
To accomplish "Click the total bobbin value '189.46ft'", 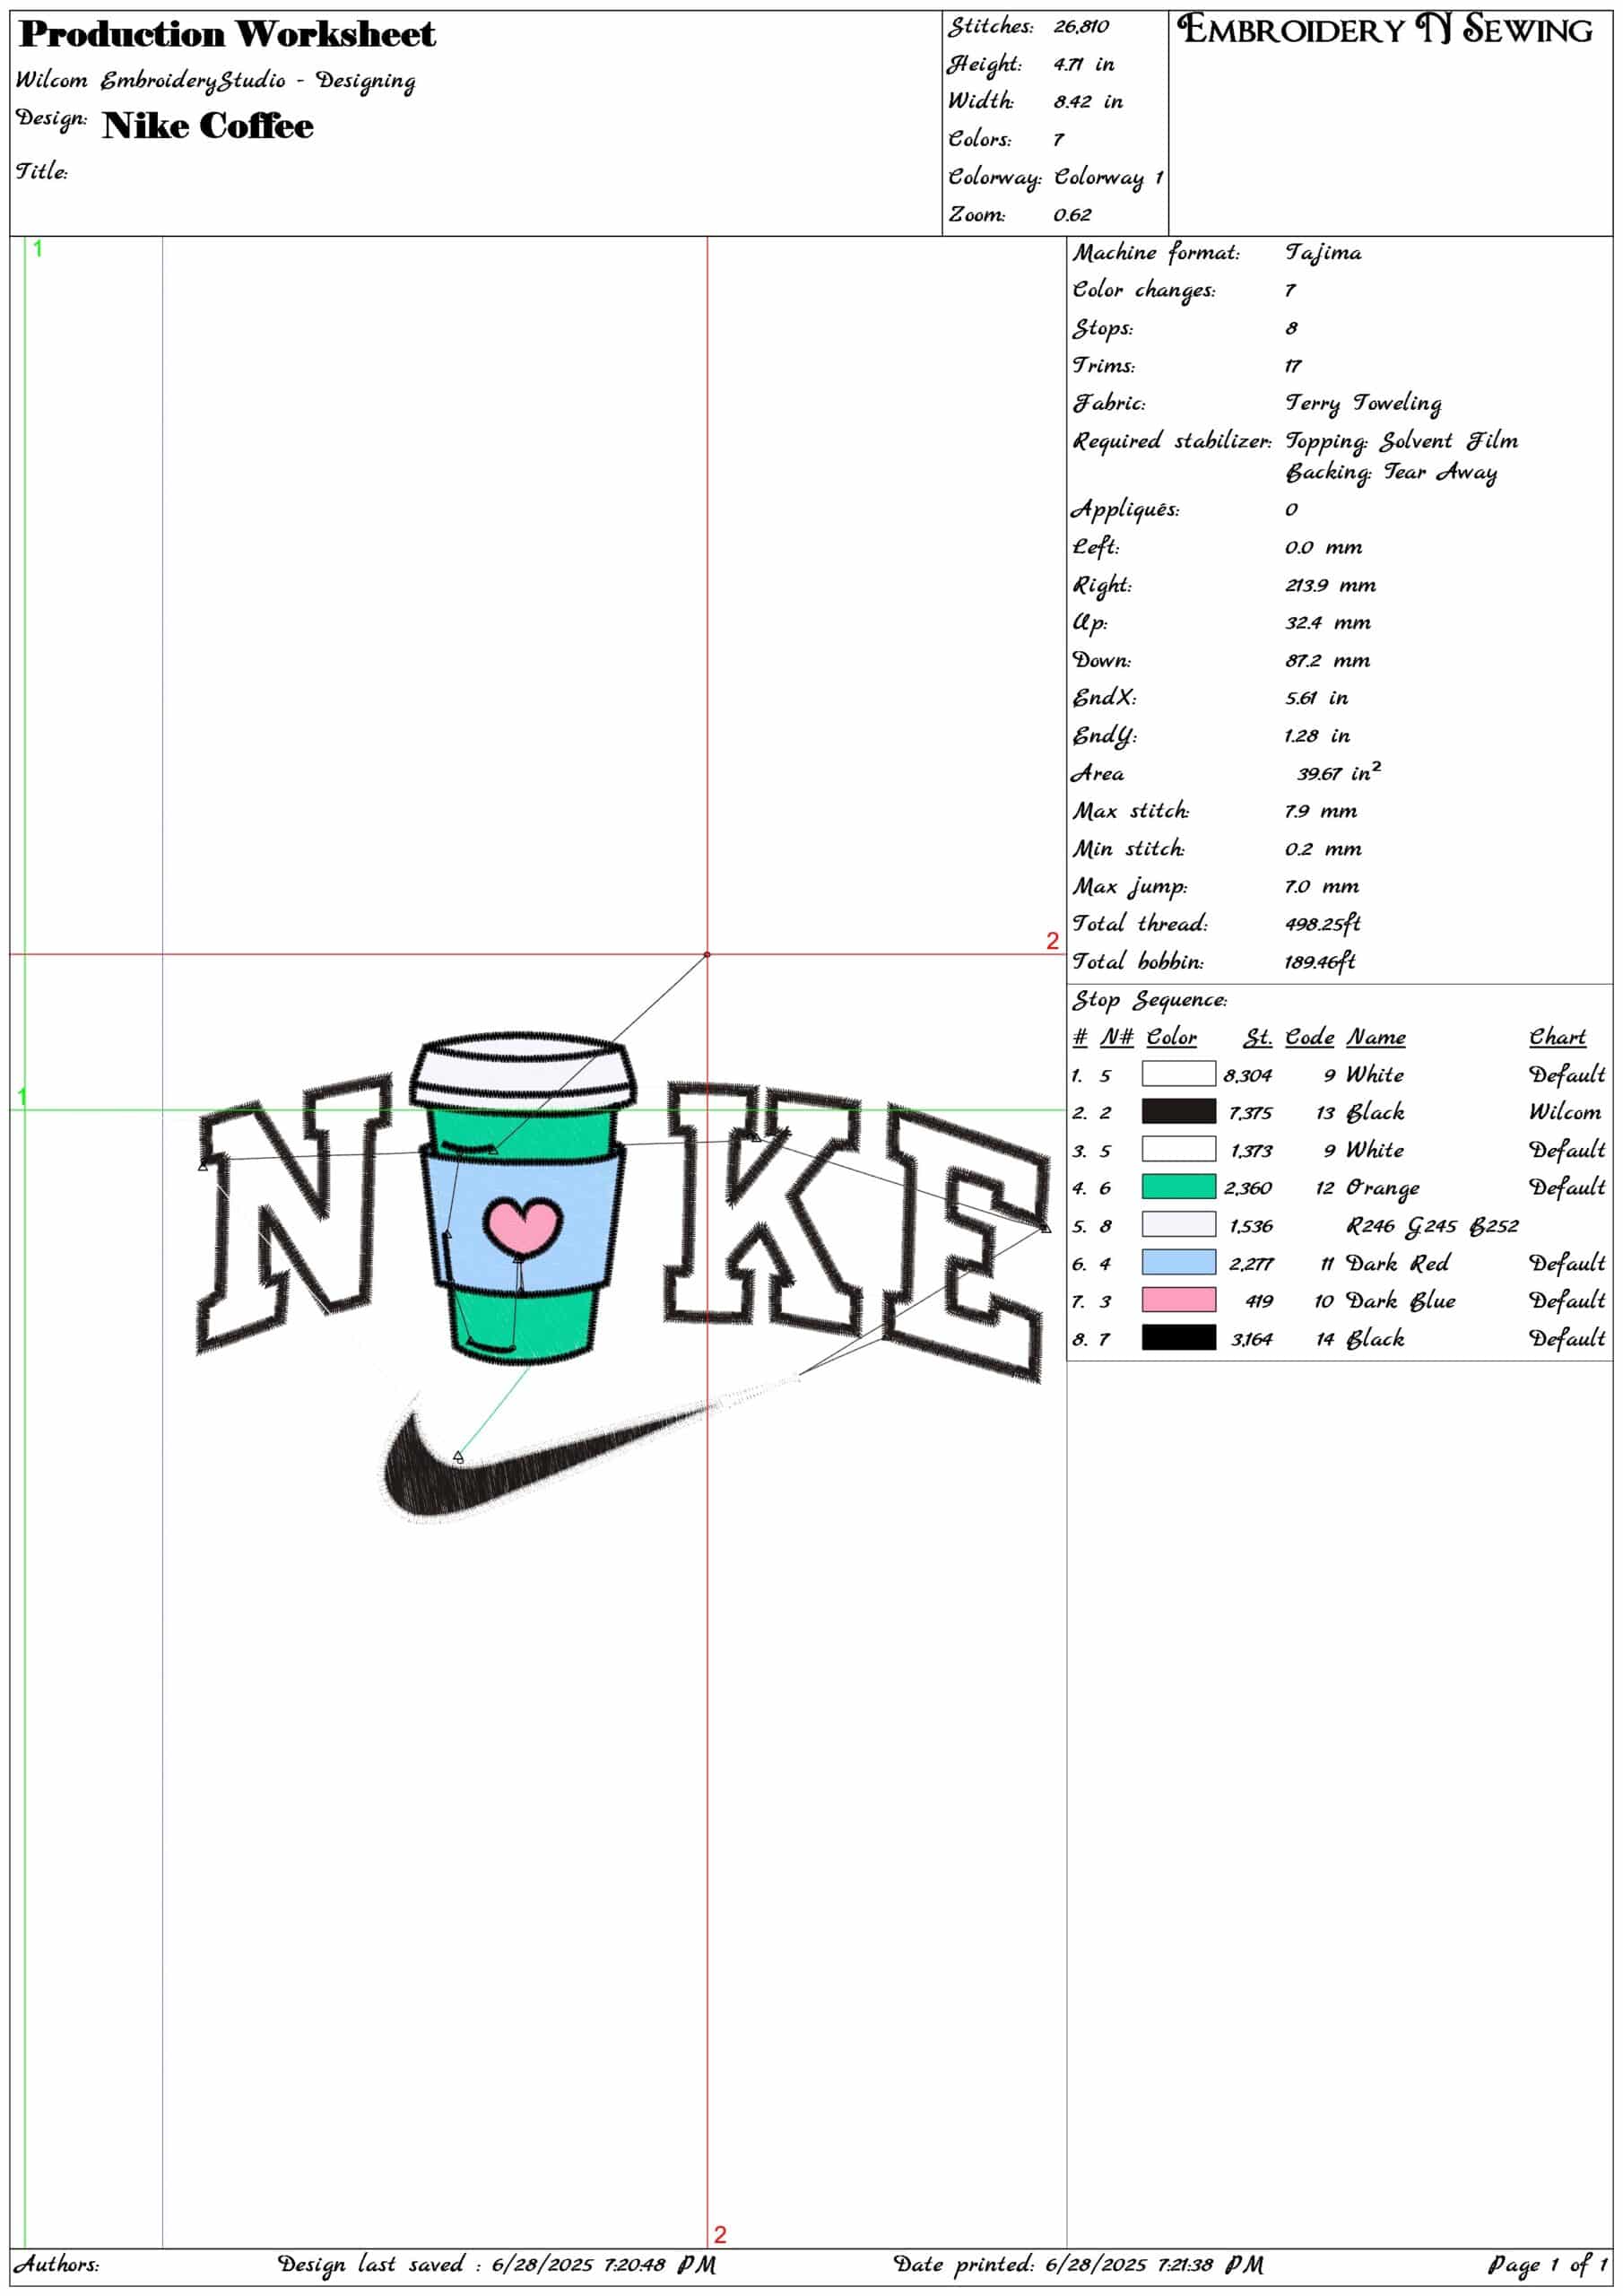I will (x=1320, y=961).
